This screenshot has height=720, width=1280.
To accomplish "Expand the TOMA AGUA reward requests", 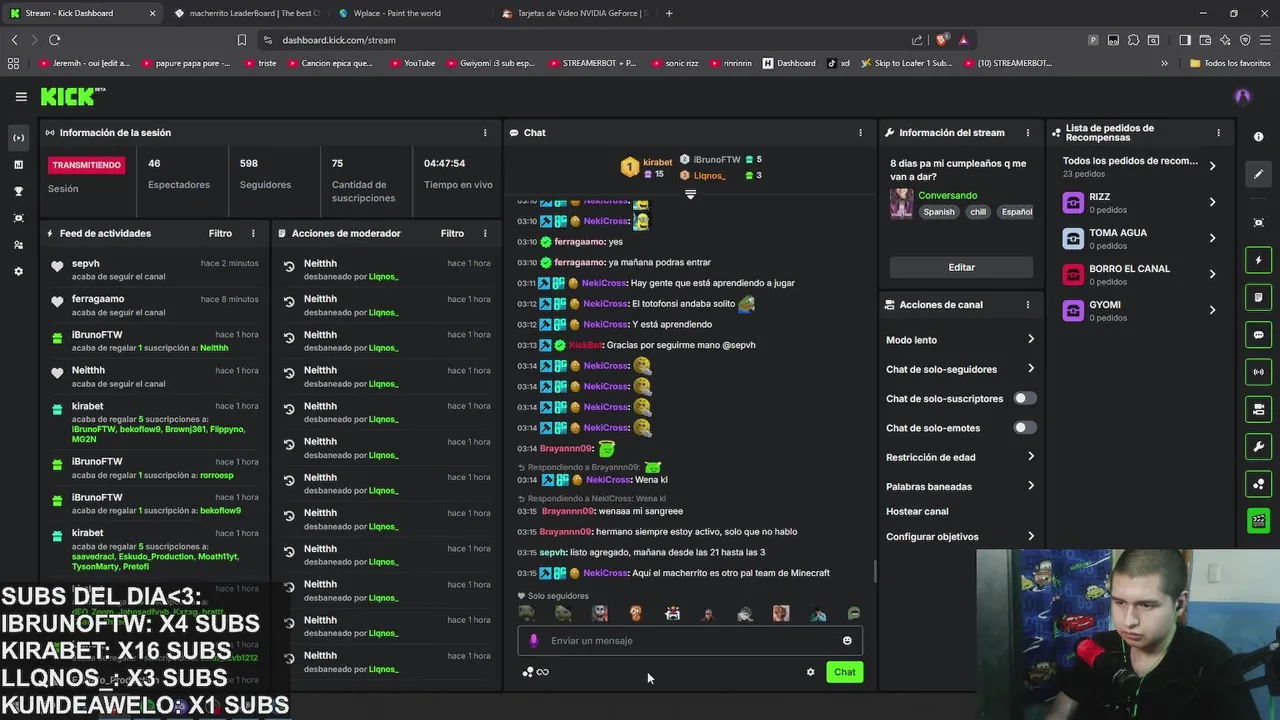I will [1212, 238].
